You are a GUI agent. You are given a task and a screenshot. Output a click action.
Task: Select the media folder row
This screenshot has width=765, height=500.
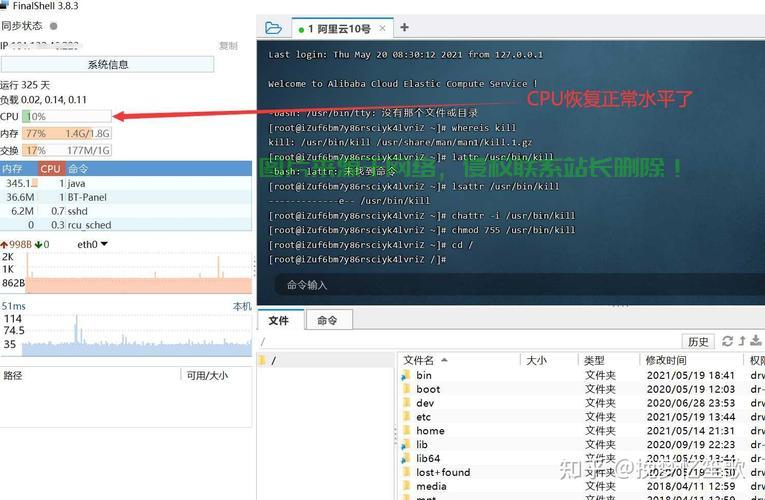[582, 486]
